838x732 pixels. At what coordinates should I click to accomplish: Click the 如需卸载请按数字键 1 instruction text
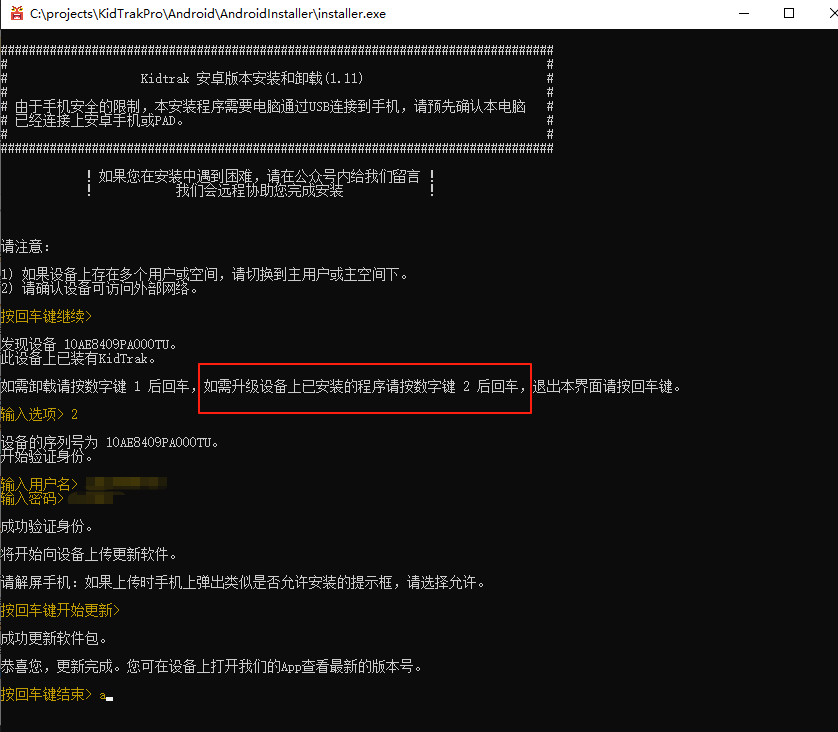98,386
